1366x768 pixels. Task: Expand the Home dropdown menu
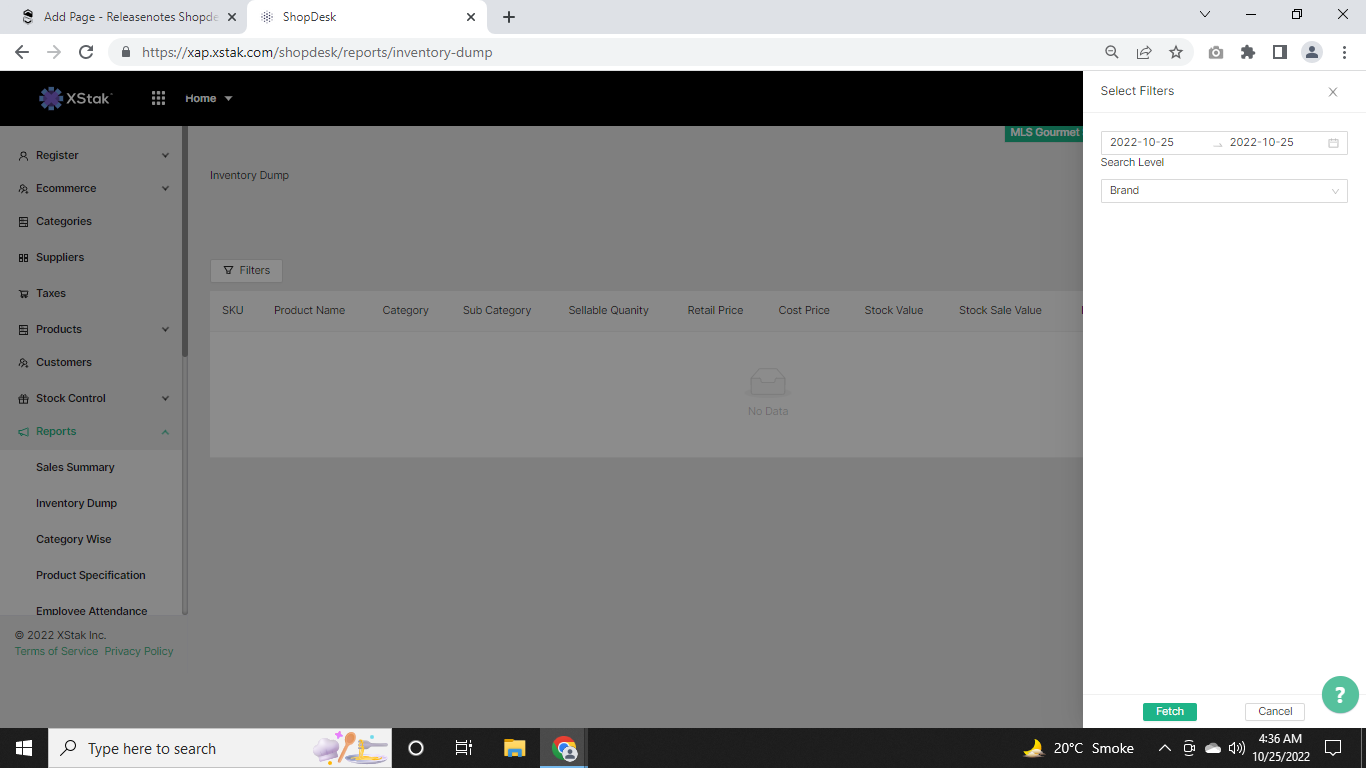pyautogui.click(x=208, y=98)
